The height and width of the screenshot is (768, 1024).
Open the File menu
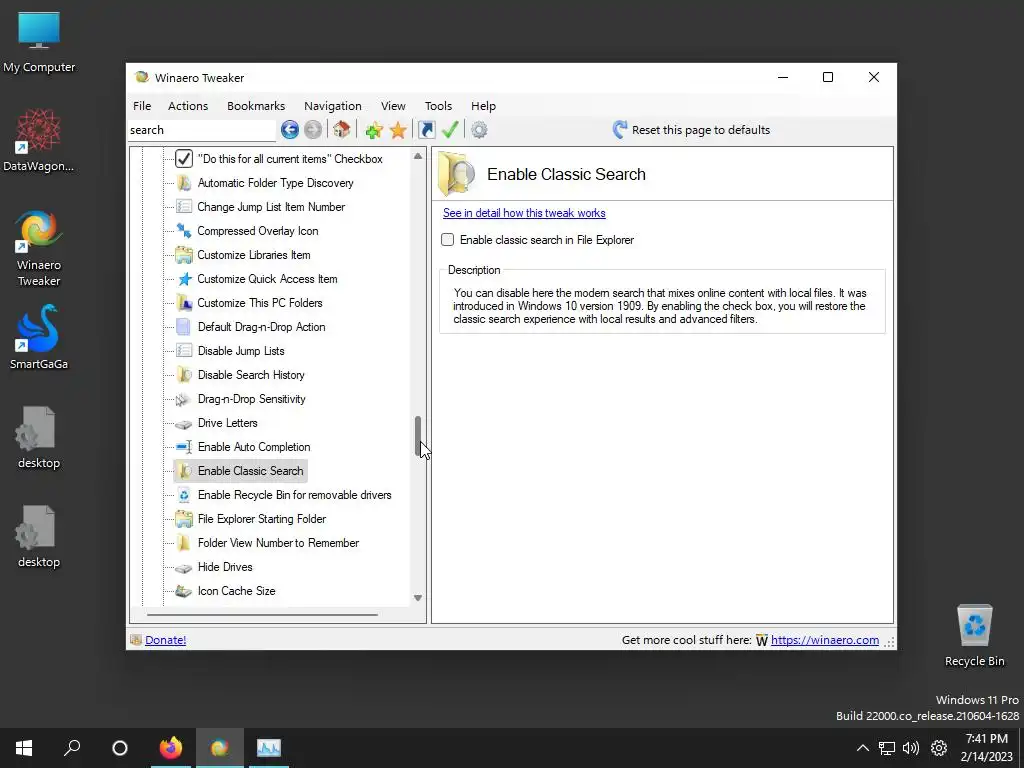[x=142, y=106]
